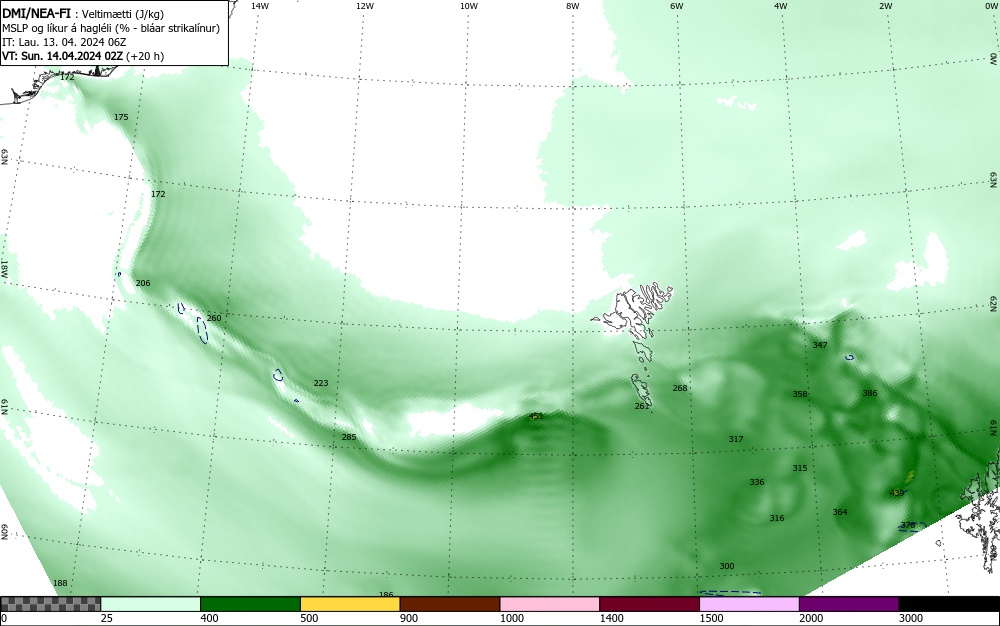Screen dimensions: 1000x626
Task: Pick the dark green 400–500 legend swatch
Action: (x=250, y=604)
